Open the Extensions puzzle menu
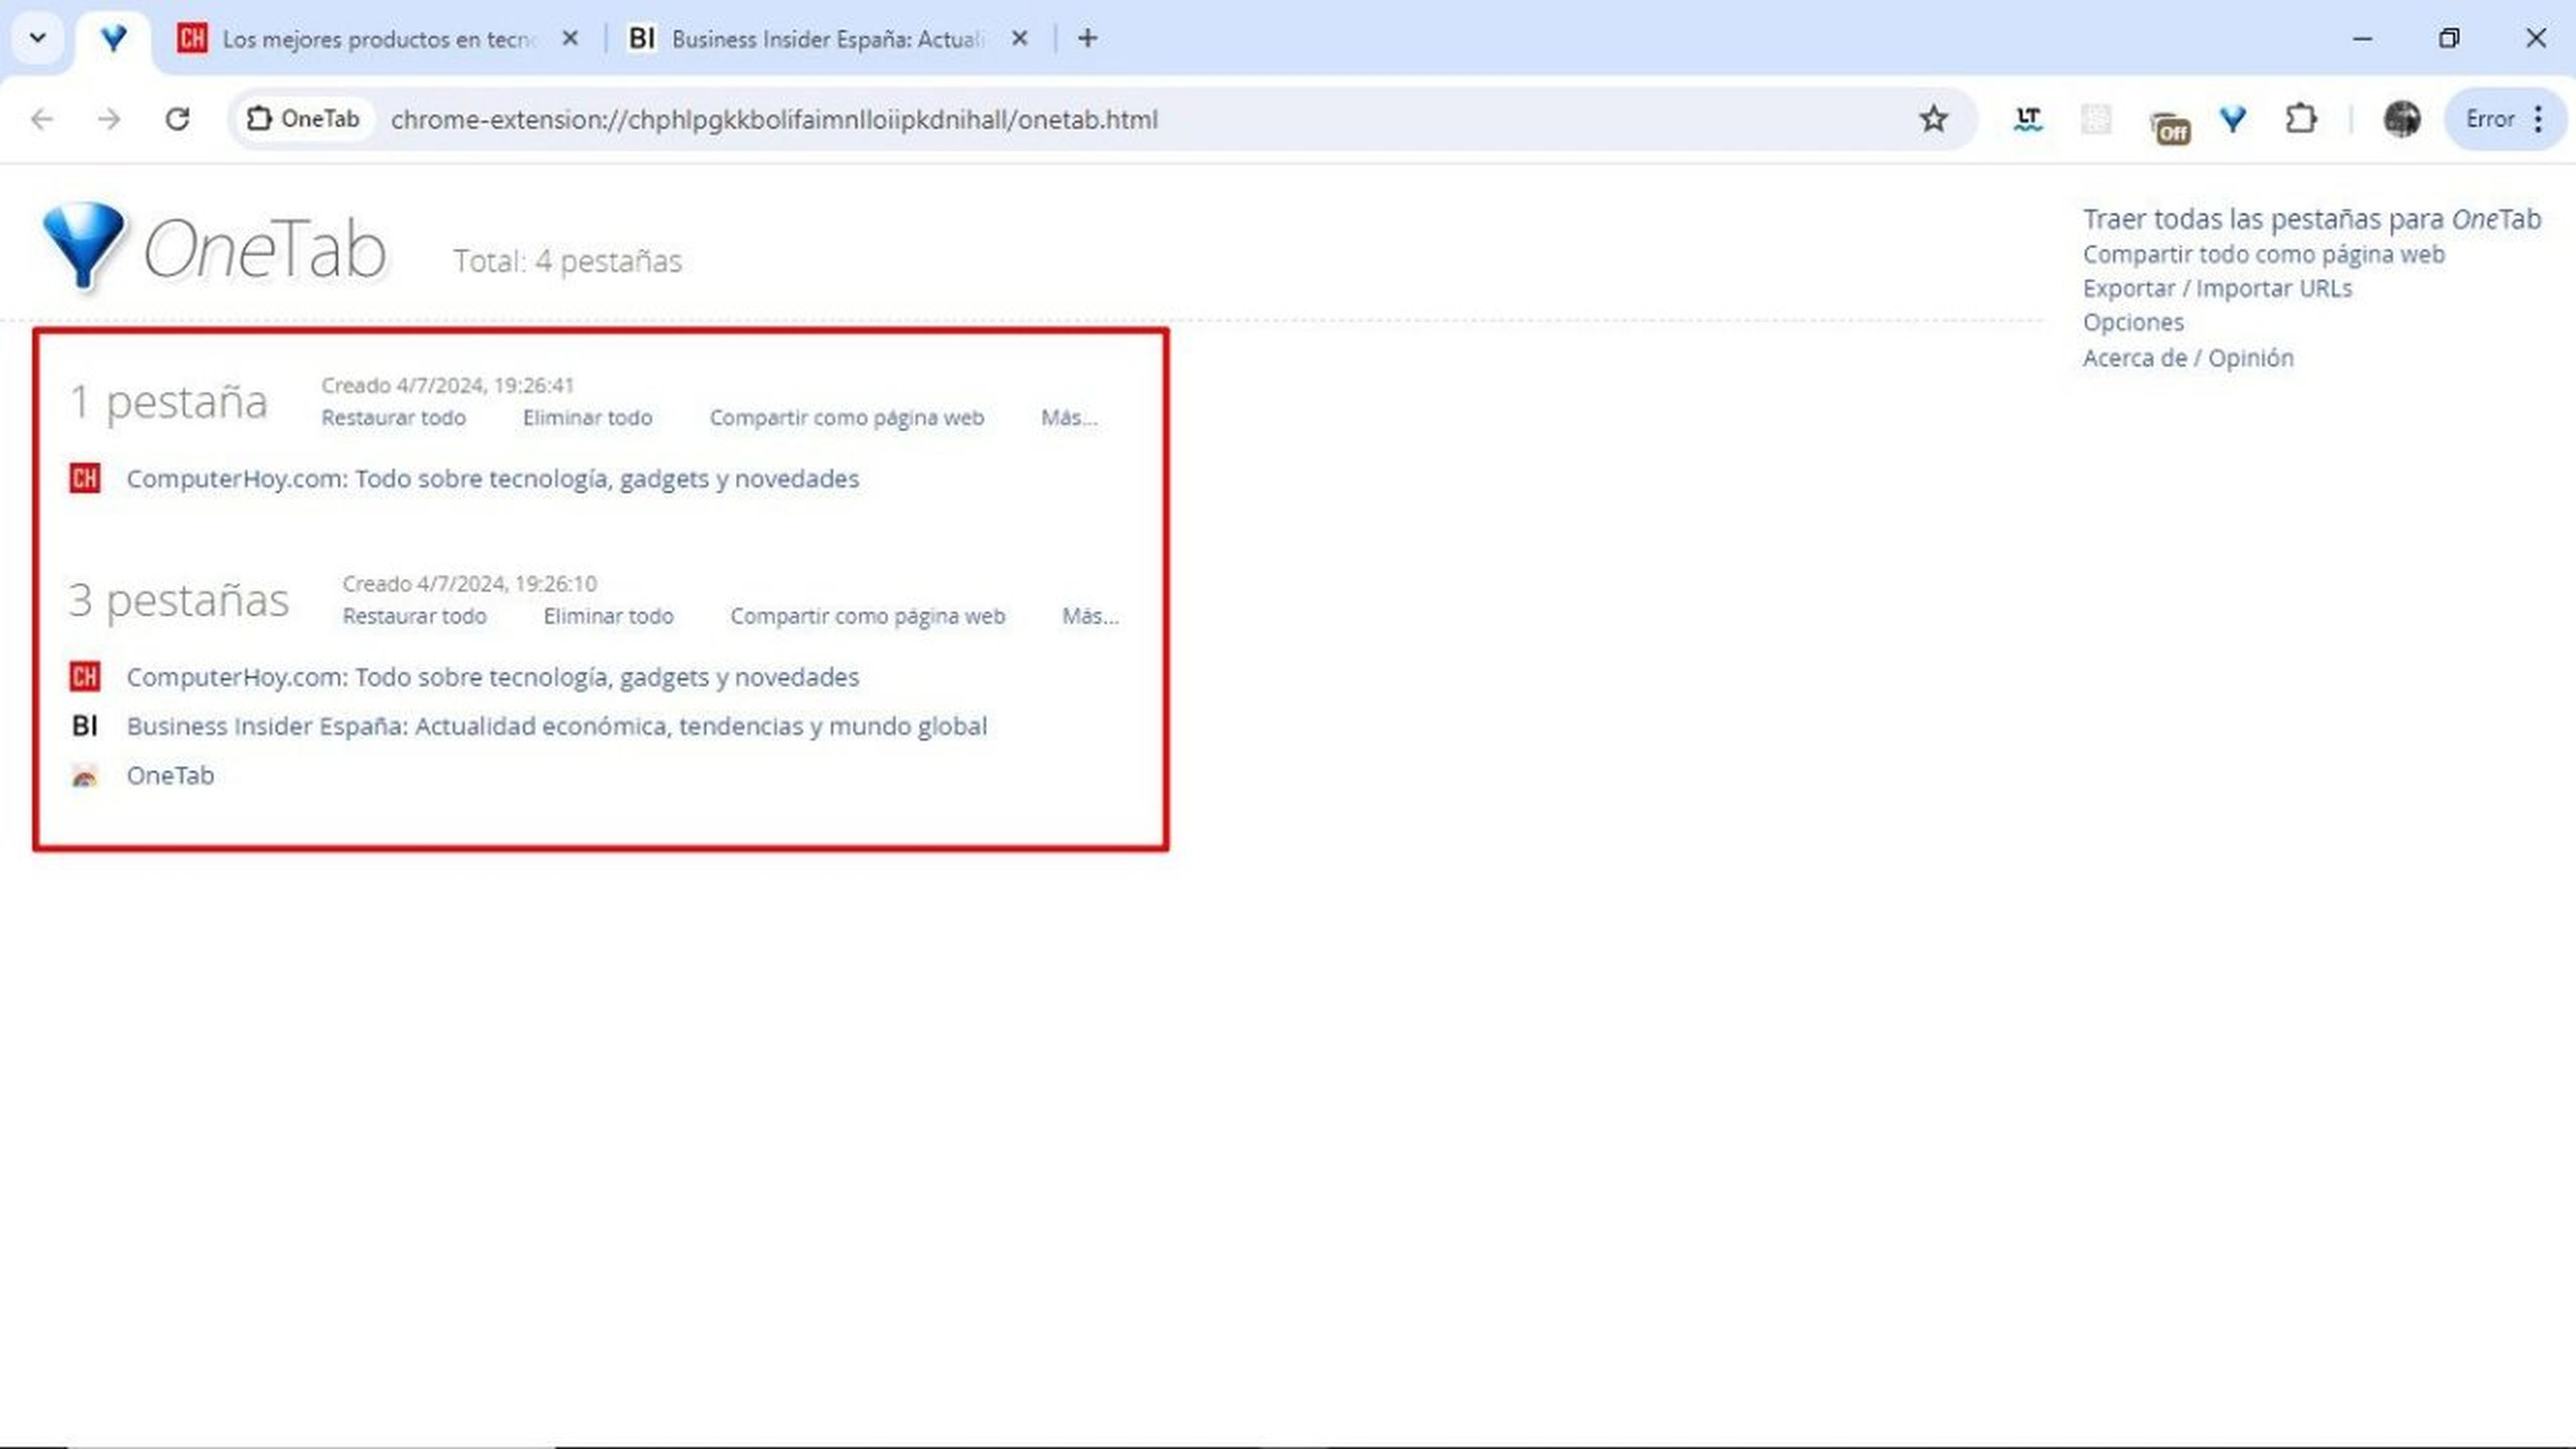 2301,119
